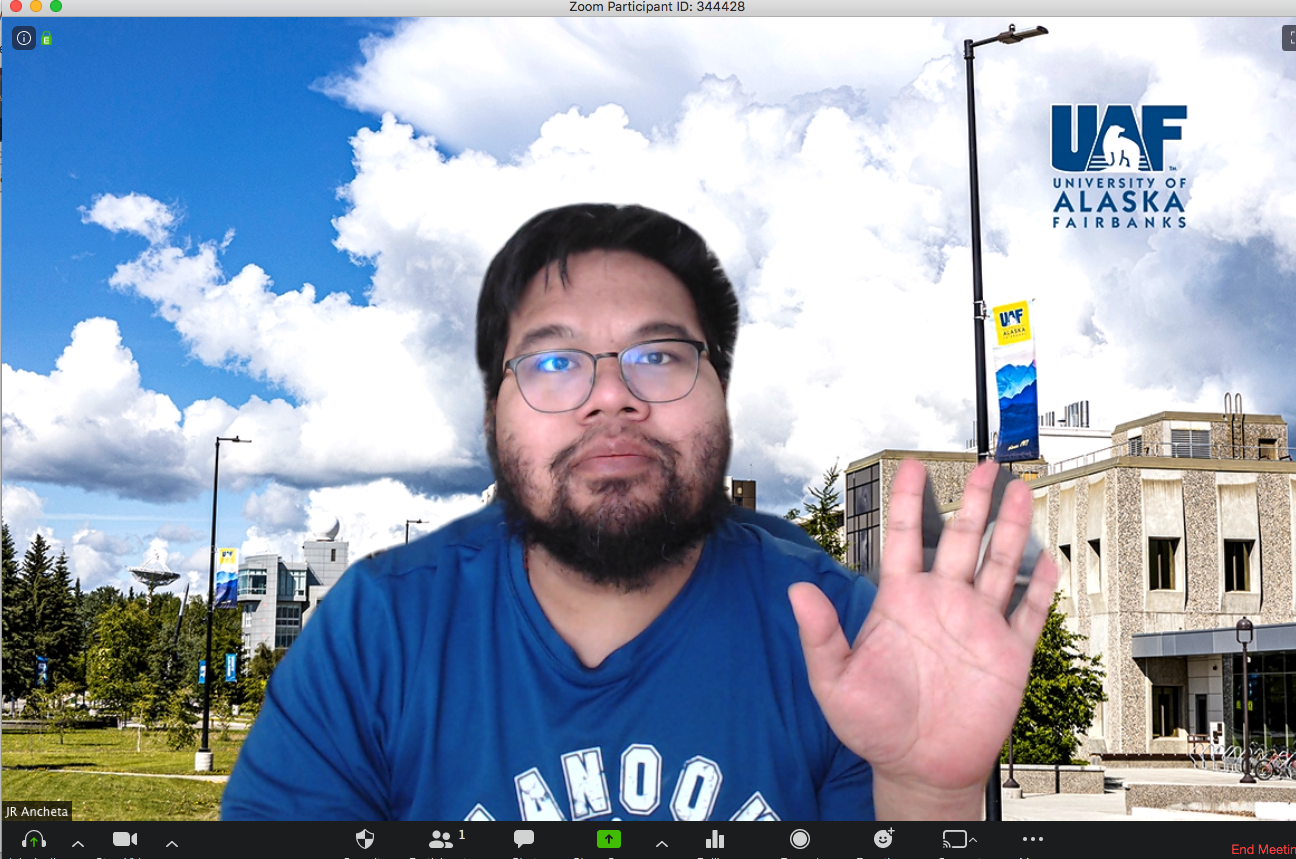Click the JR Ancheta name label
Screen dimensions: 1296x859
(x=37, y=812)
